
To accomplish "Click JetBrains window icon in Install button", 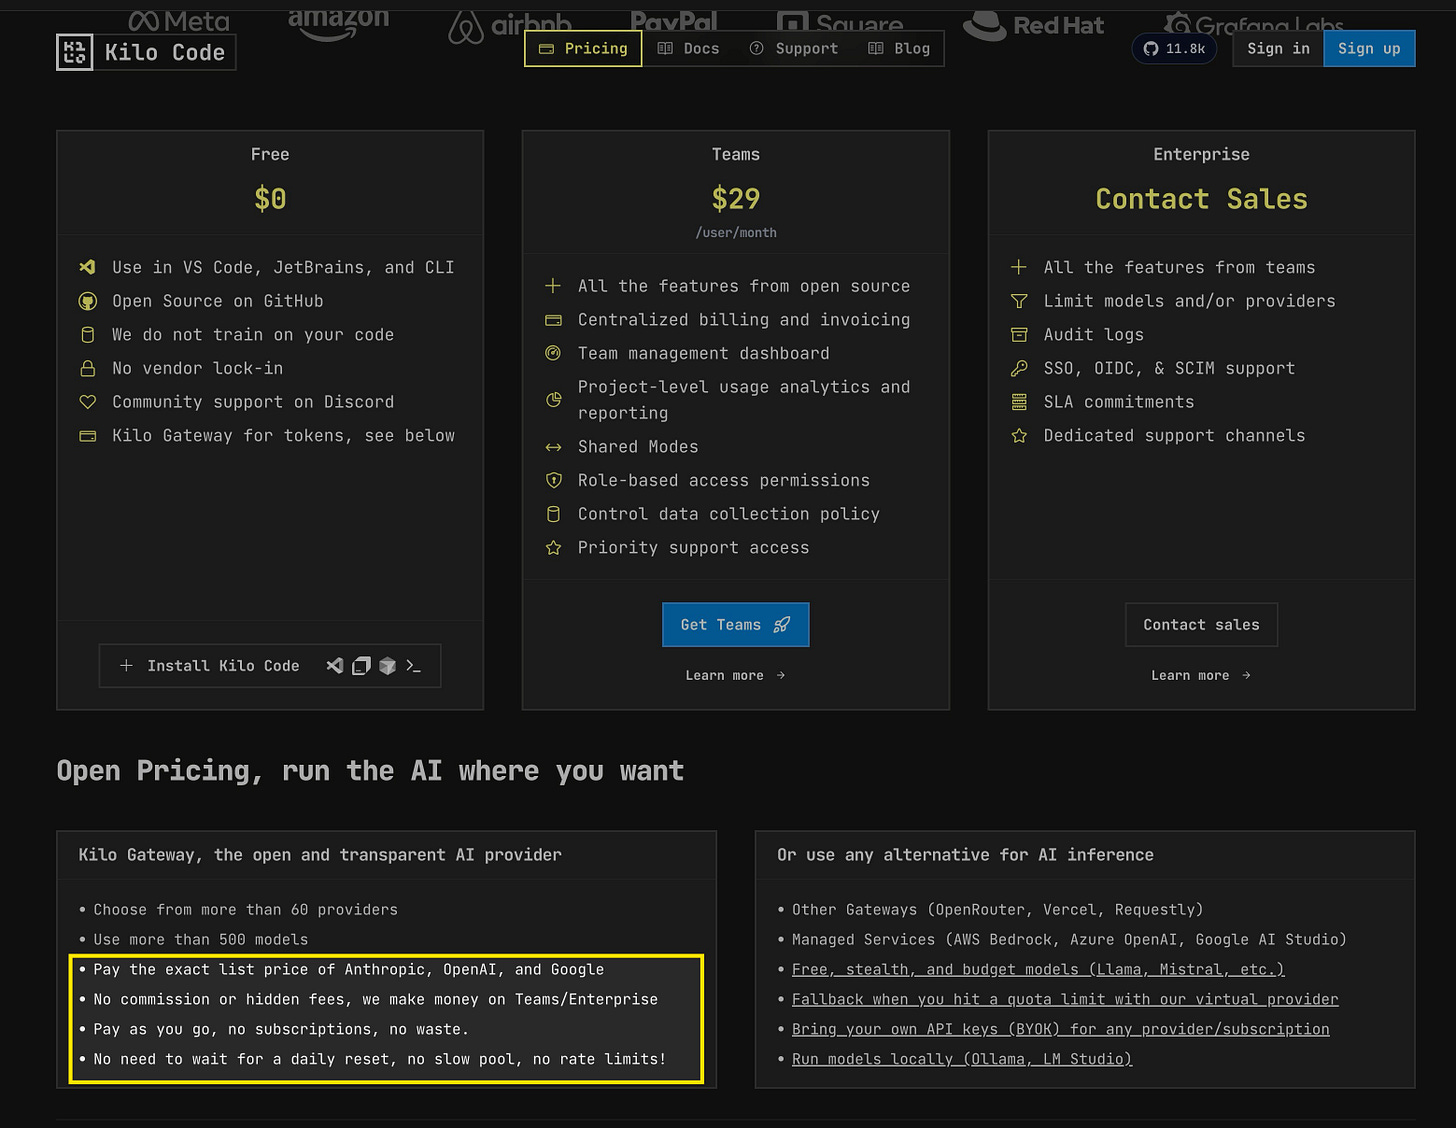I will (x=361, y=665).
